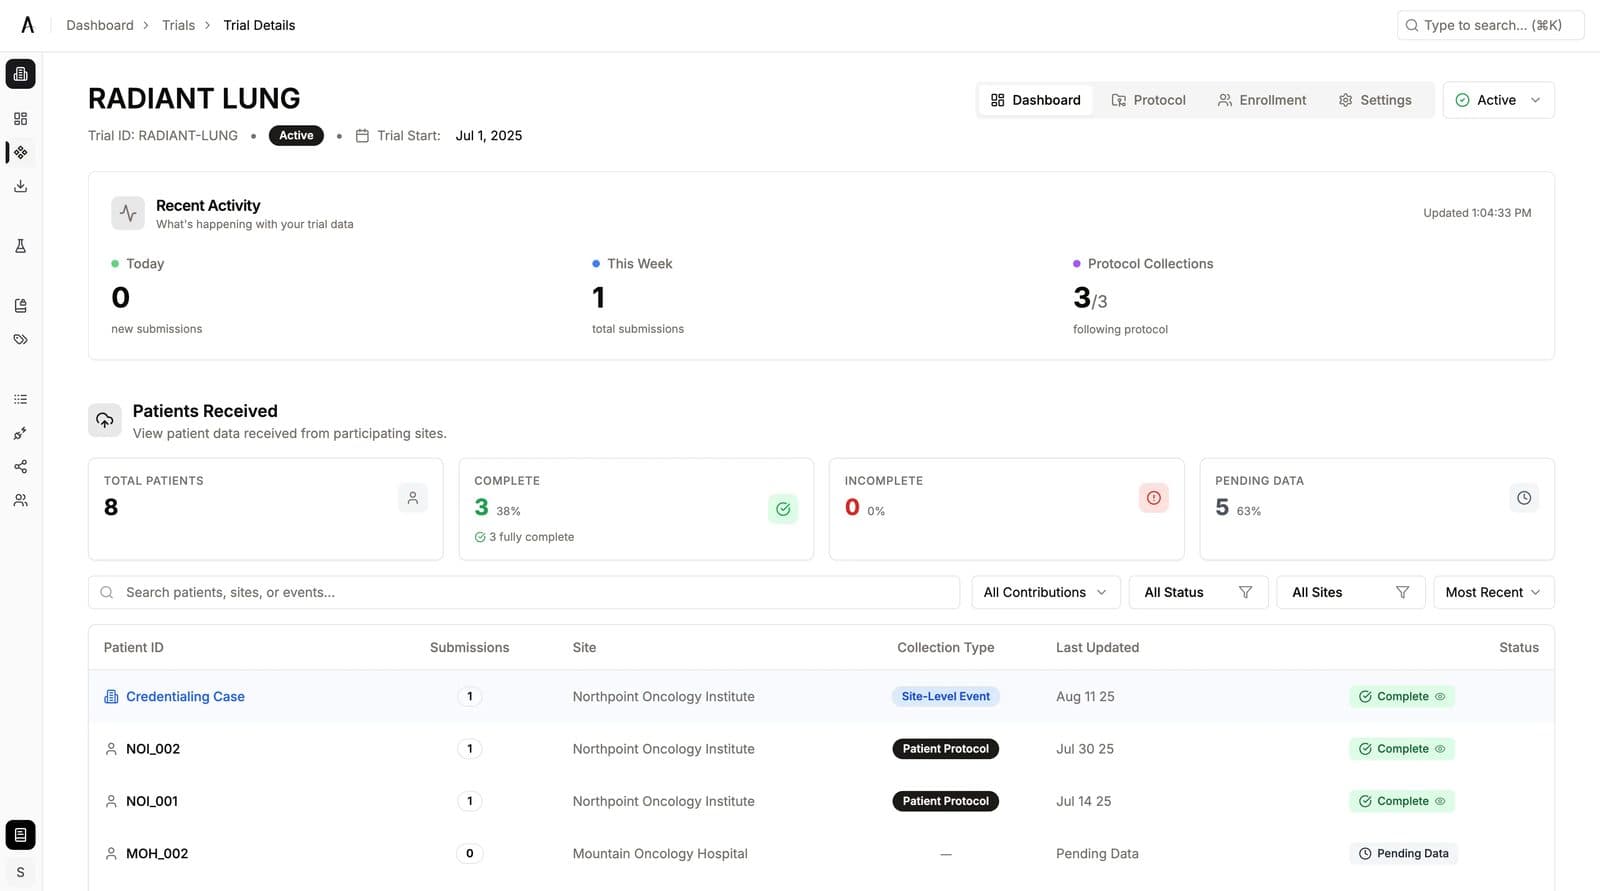Click the person icon beside NOI_002
The width and height of the screenshot is (1600, 891).
[x=111, y=749]
